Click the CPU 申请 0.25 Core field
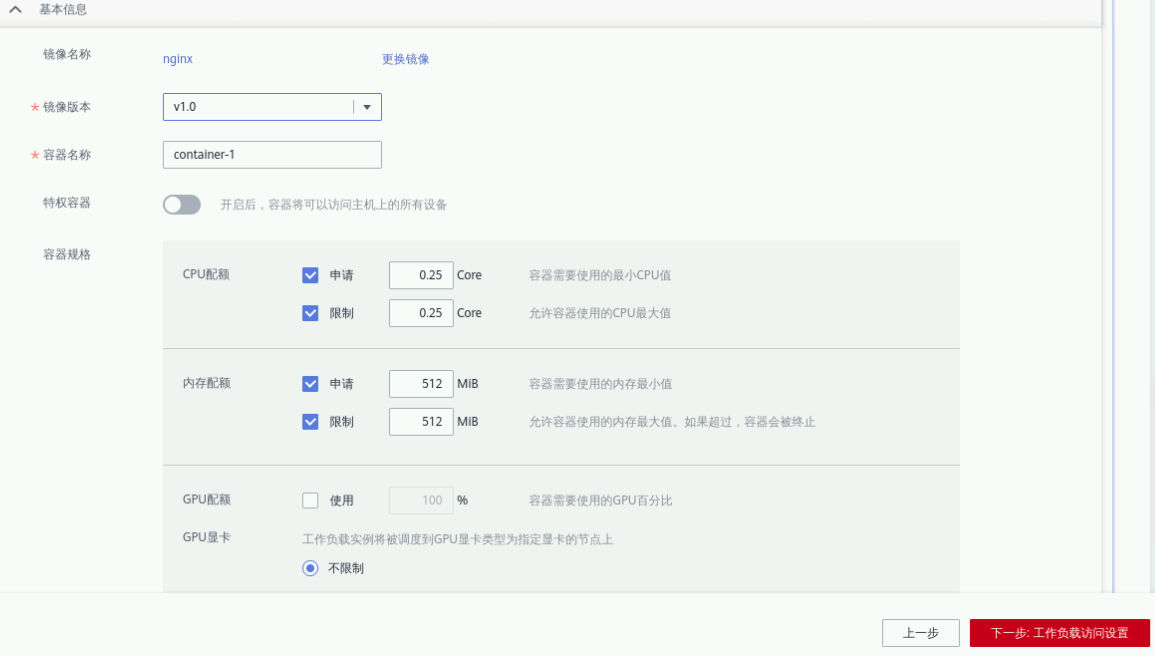Screen dimensions: 1155x656 tap(421, 275)
